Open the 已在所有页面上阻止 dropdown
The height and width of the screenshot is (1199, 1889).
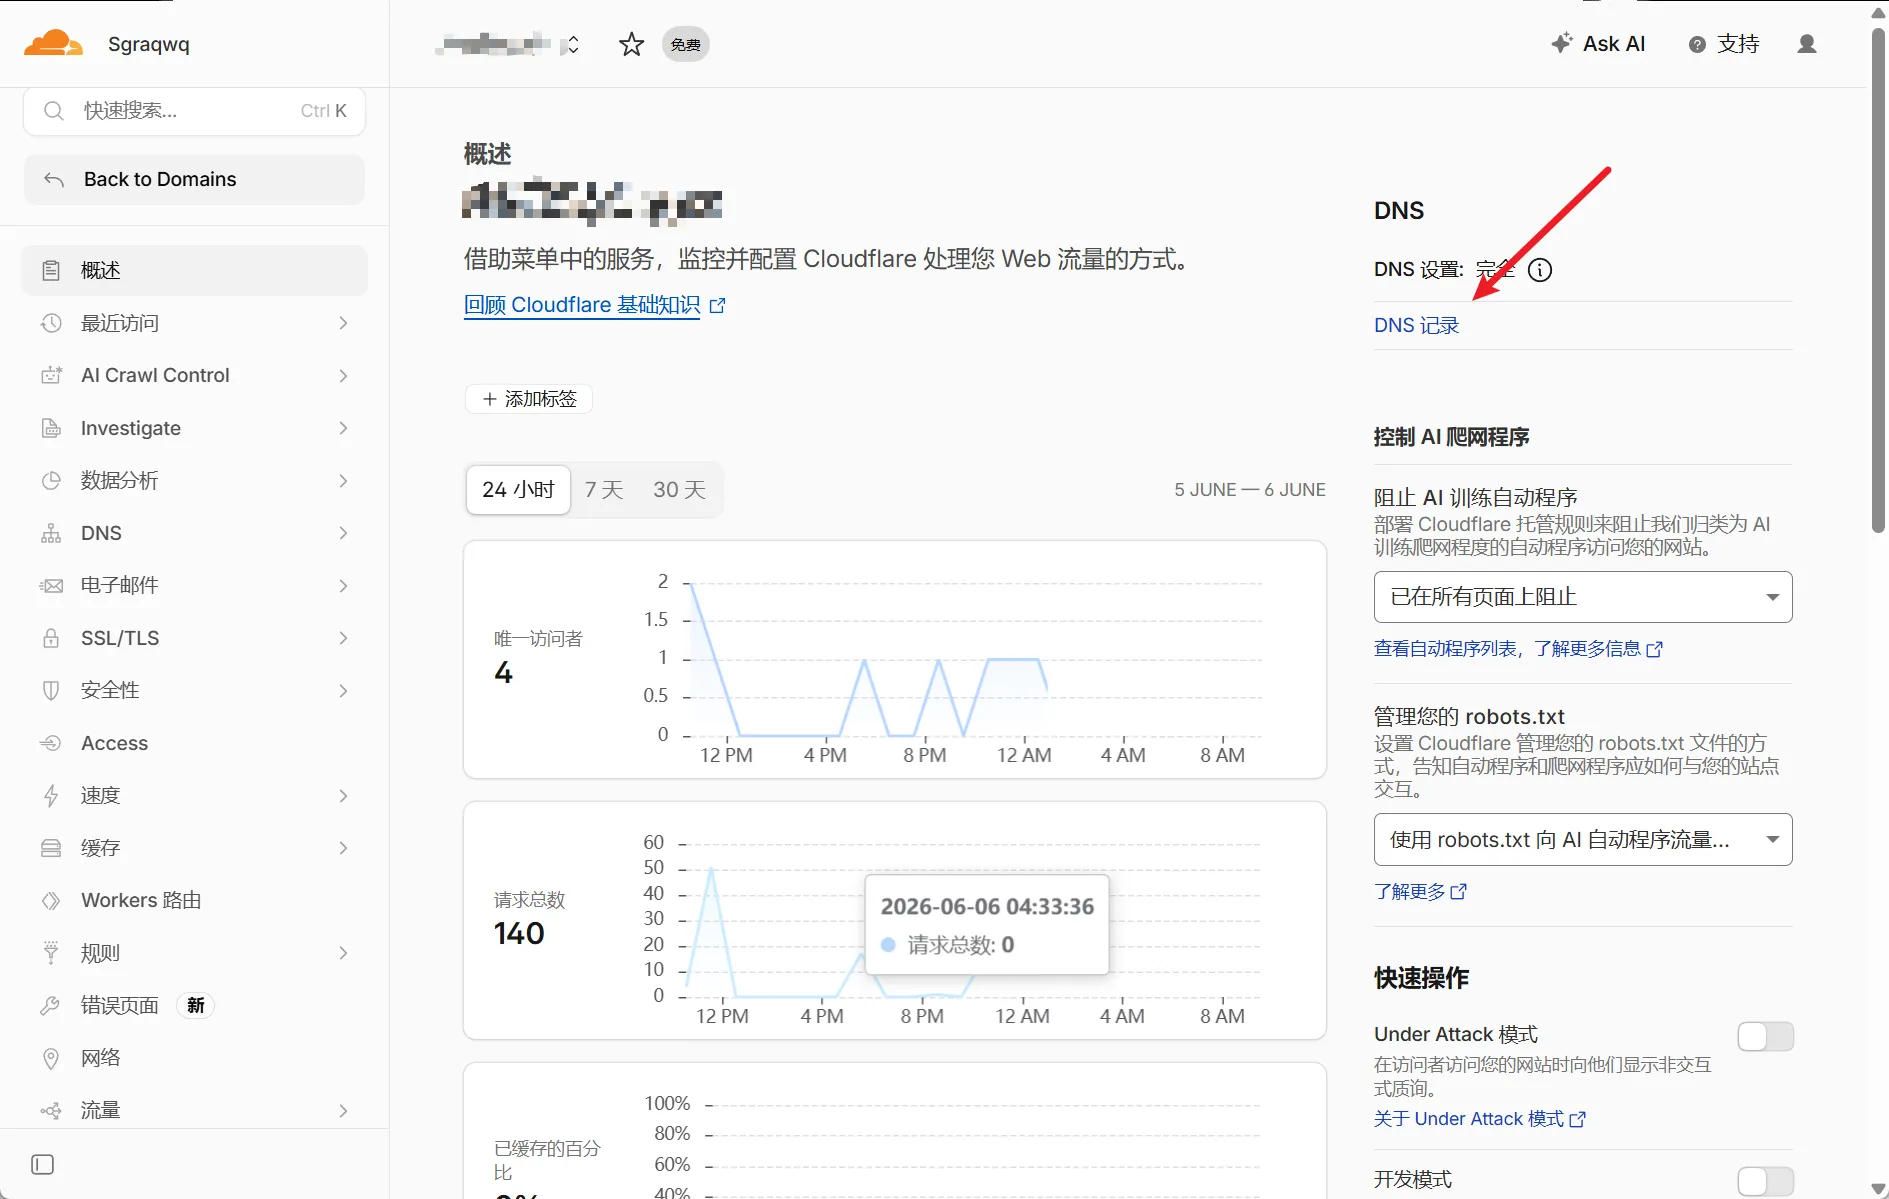coord(1582,597)
